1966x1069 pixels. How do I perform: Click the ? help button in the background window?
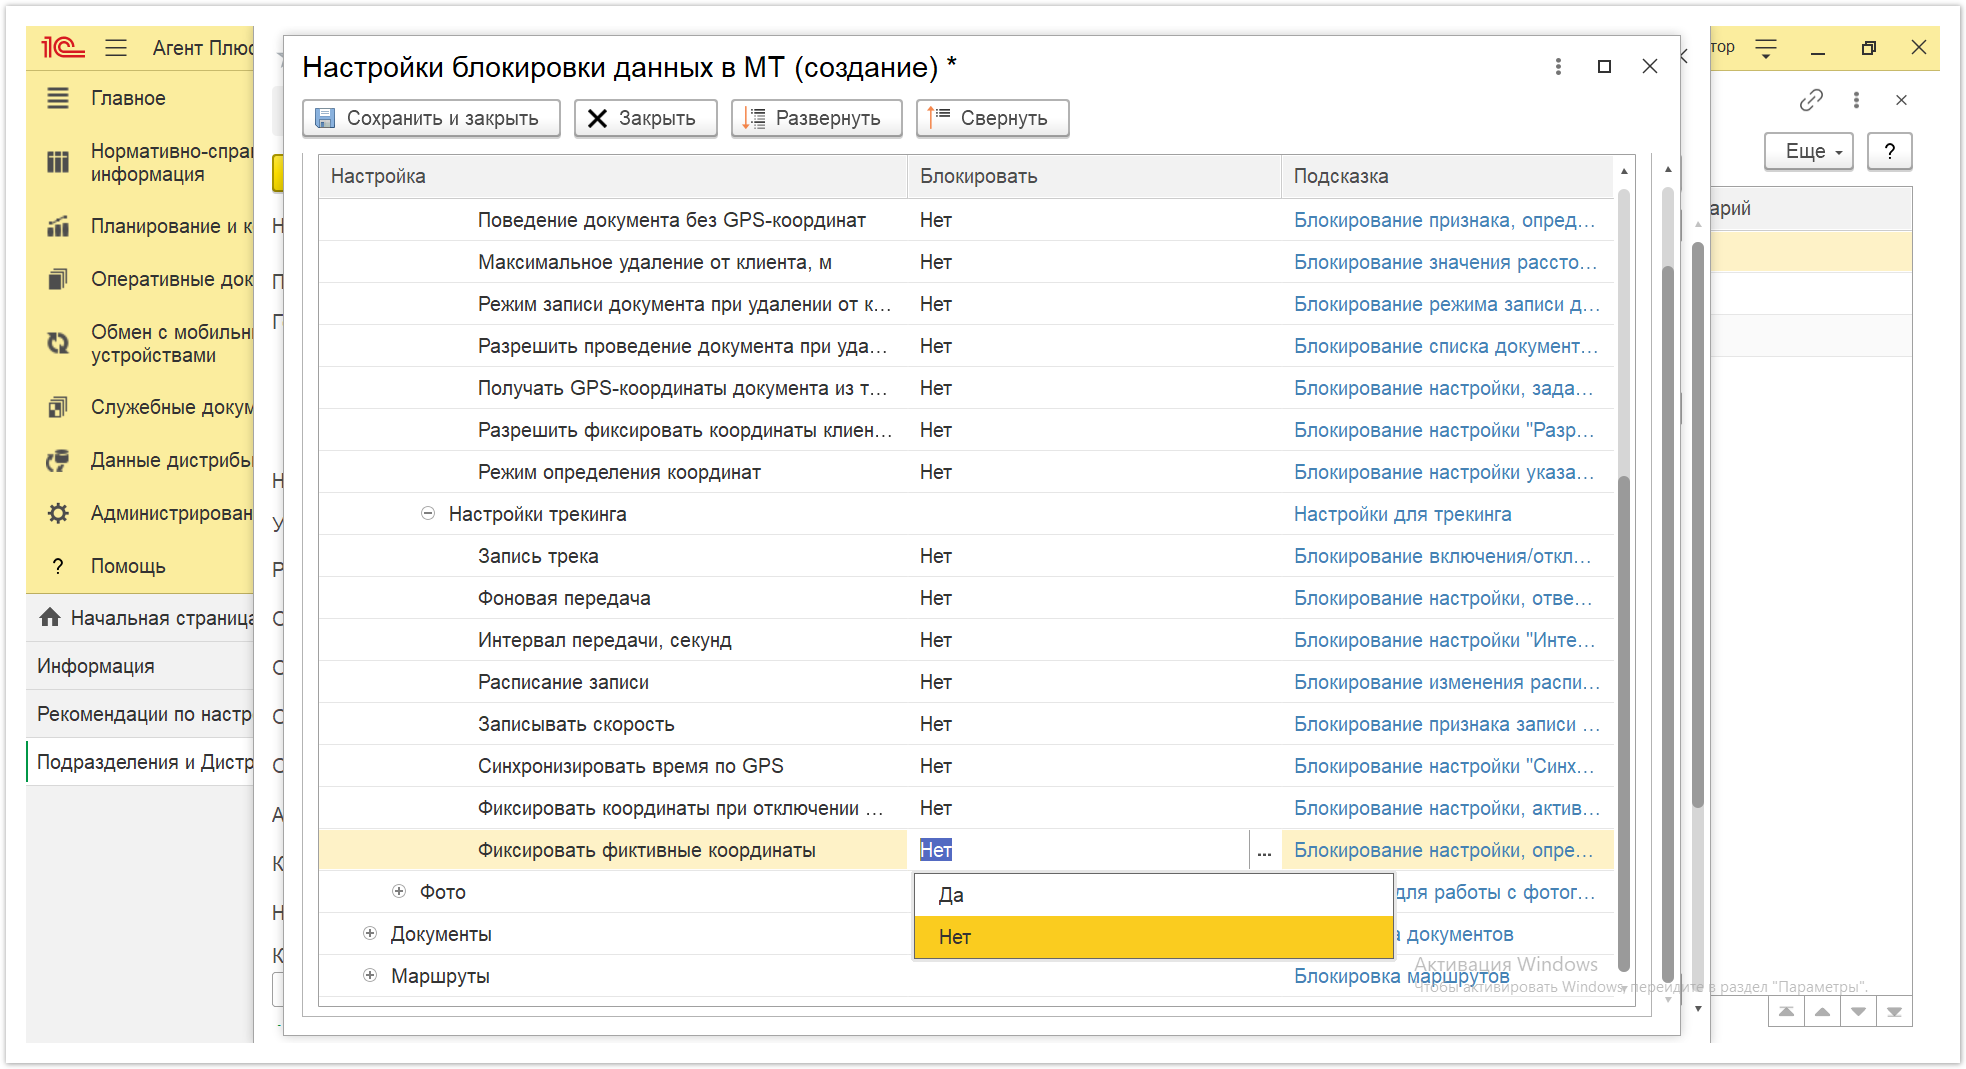click(x=1889, y=151)
